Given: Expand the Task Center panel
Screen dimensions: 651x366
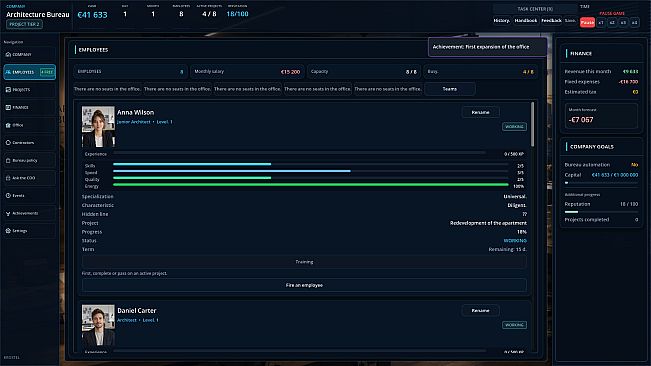Looking at the screenshot, I should 535,9.
